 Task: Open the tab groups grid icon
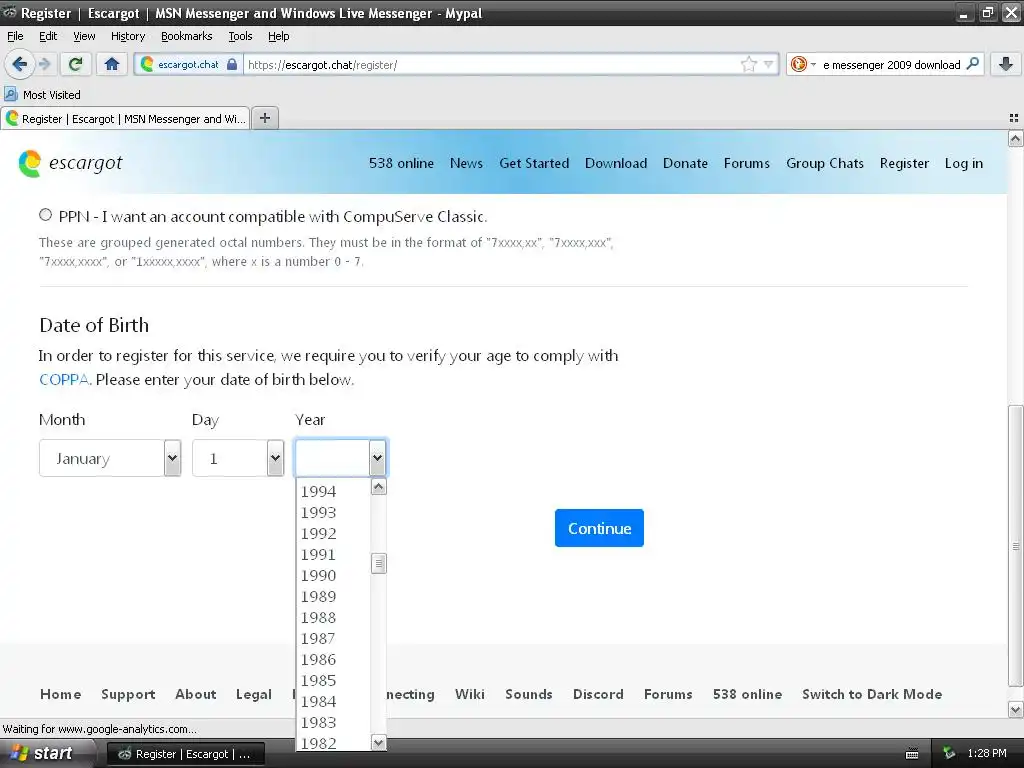coord(1014,118)
